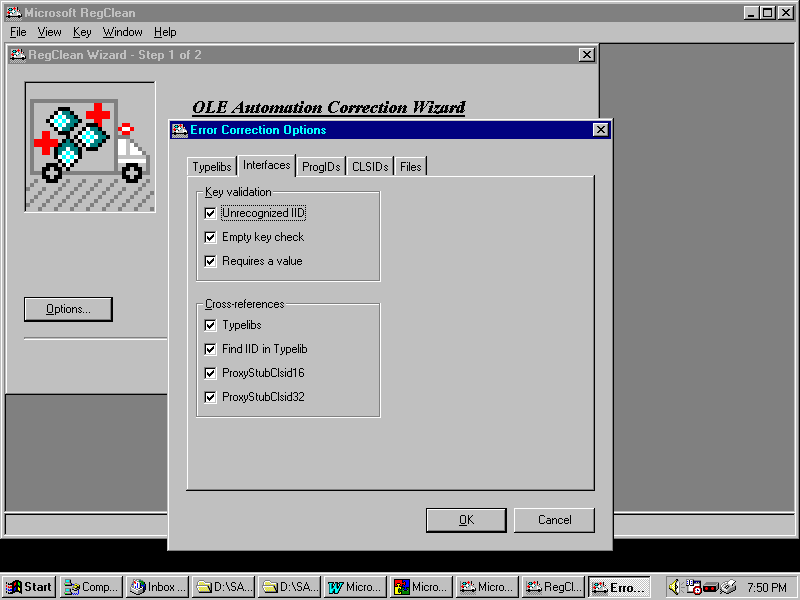Image resolution: width=800 pixels, height=600 pixels.
Task: Uncheck the Unrecognized IID checkbox
Action: click(210, 213)
